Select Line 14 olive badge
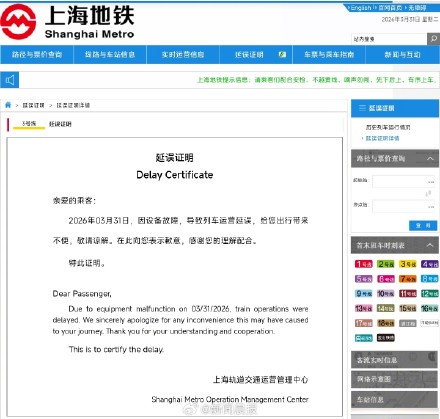Image resolution: width=440 pixels, height=419 pixels. point(386,308)
